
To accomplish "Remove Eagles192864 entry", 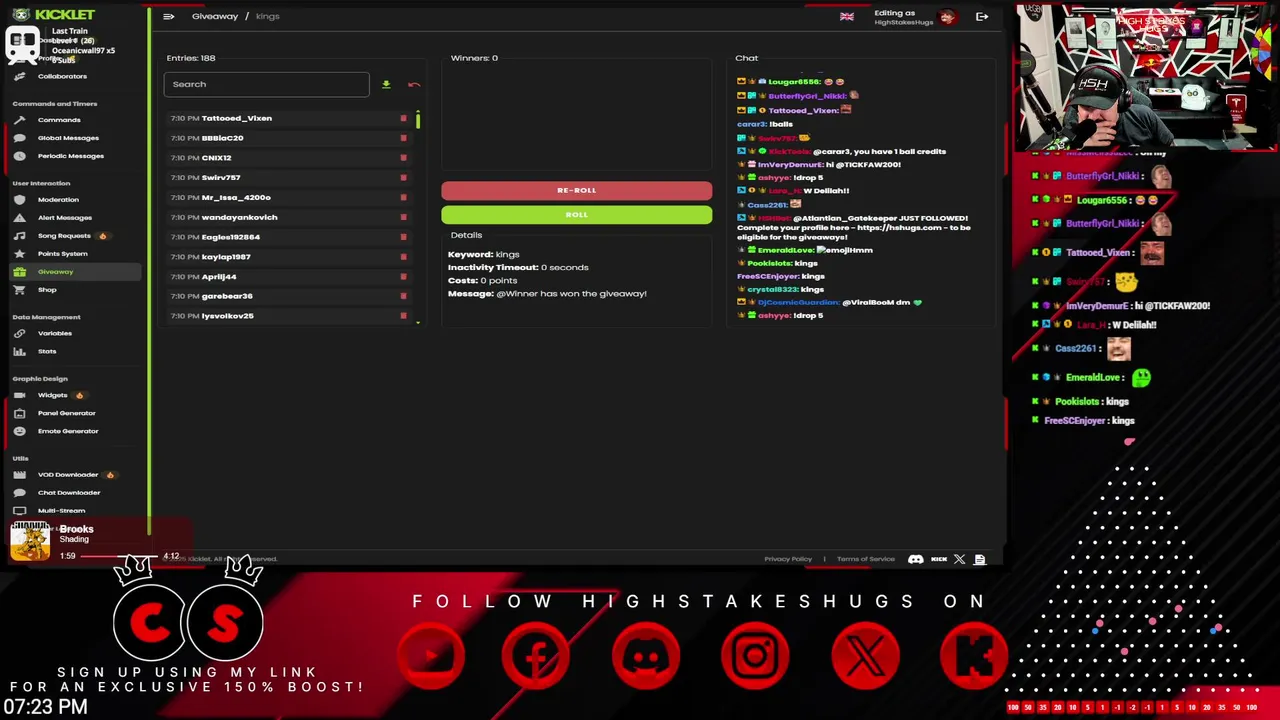I will (x=403, y=237).
